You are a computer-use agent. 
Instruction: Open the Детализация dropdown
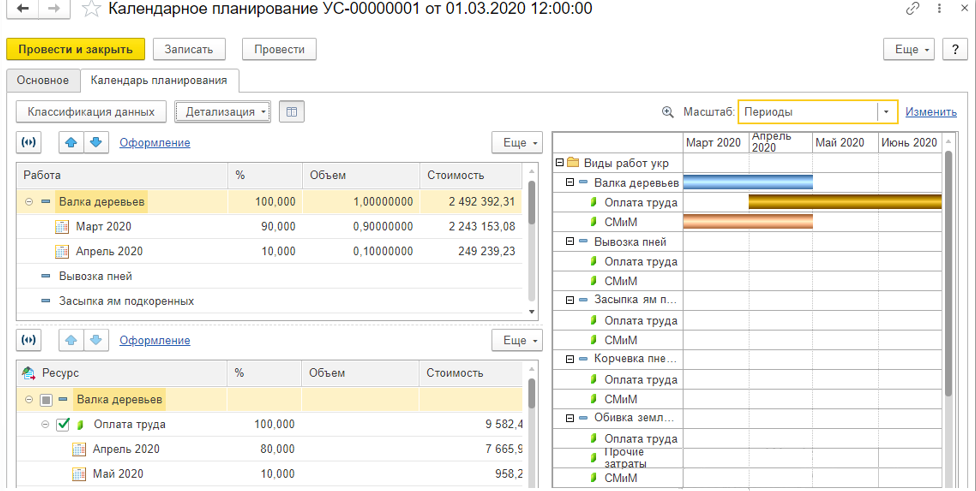[224, 112]
